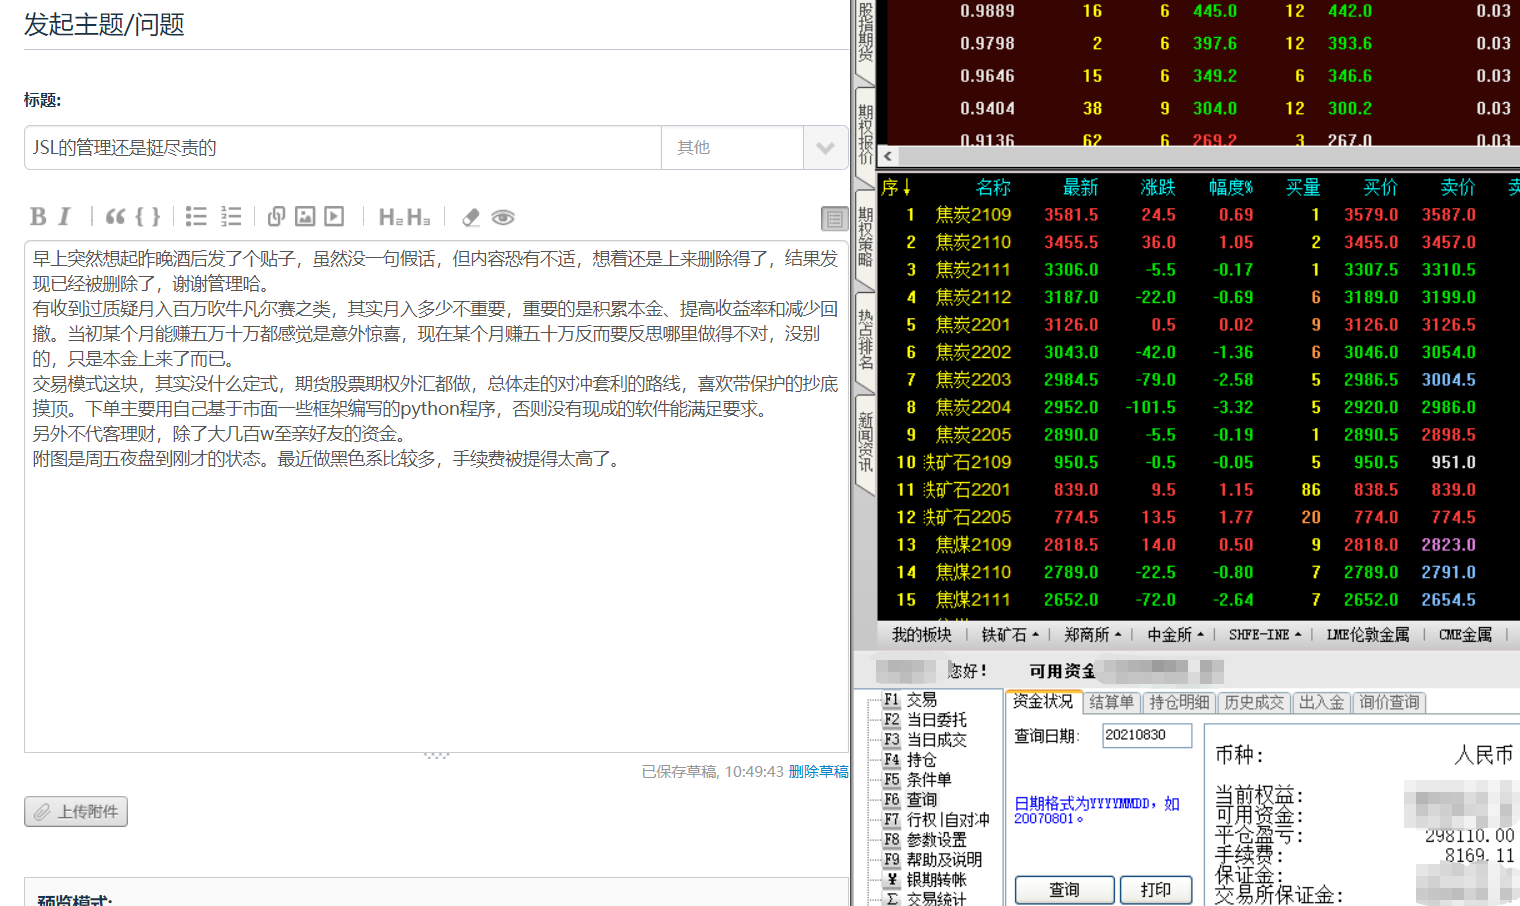Open F8 参数设置 in the trading menu
The height and width of the screenshot is (906, 1520).
[x=925, y=840]
